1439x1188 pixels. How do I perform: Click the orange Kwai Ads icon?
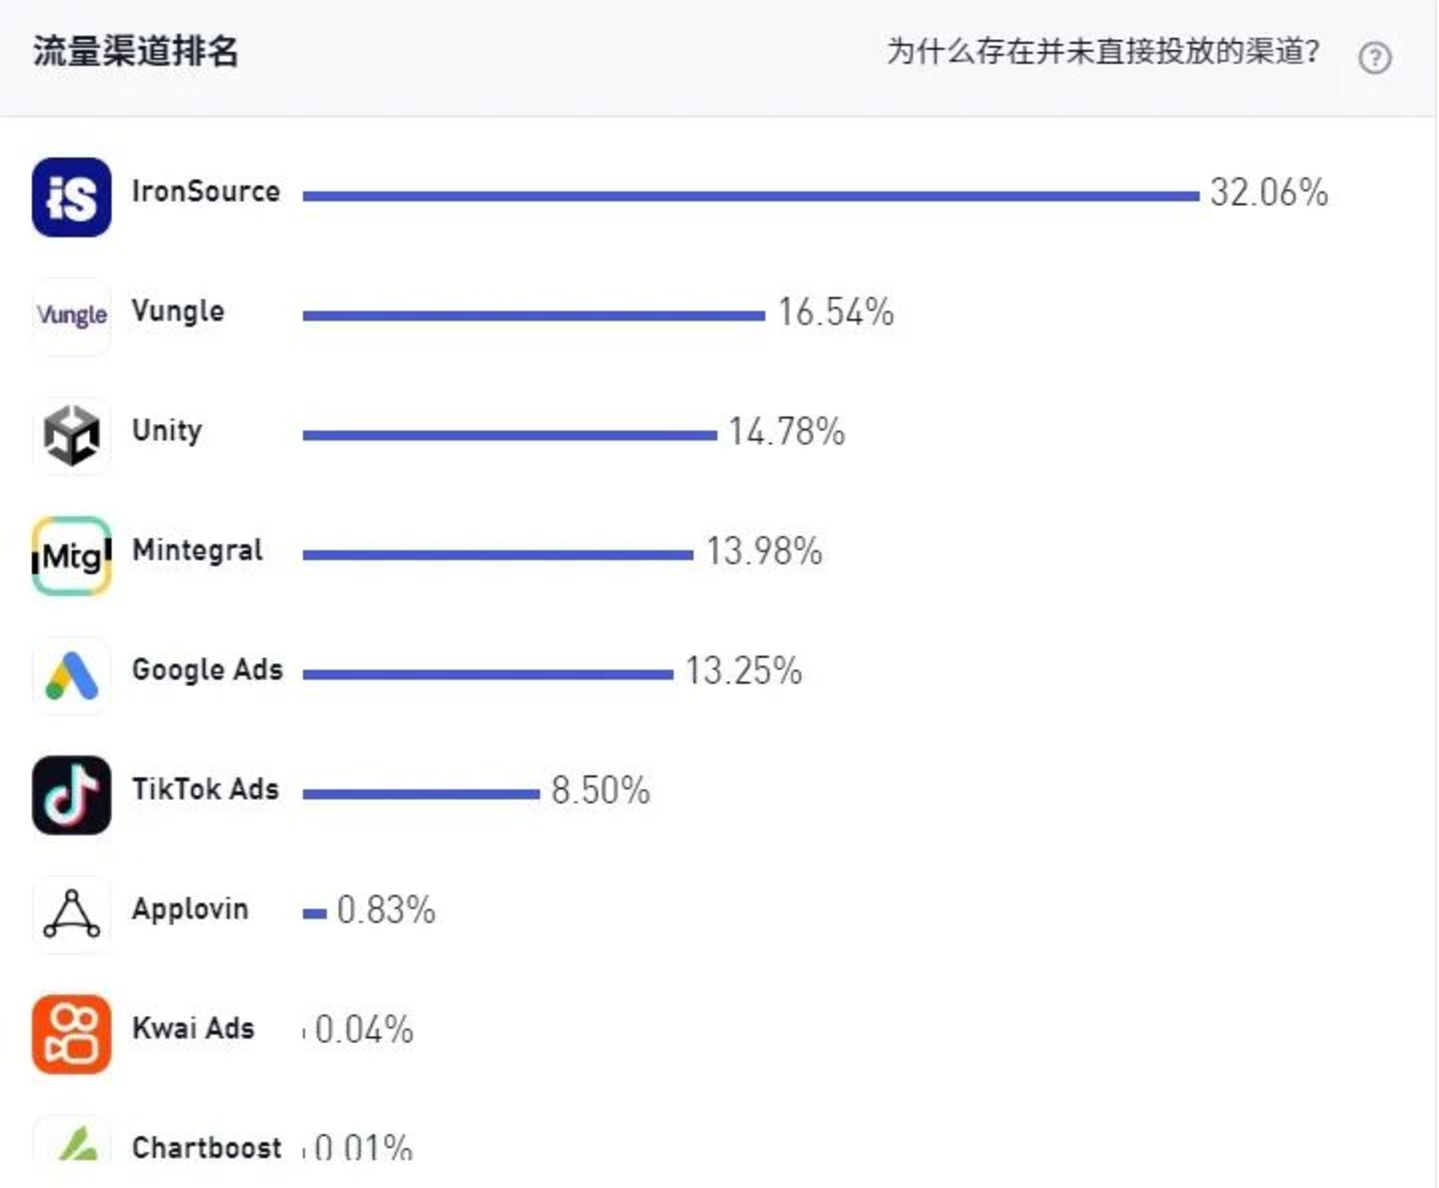(71, 1033)
